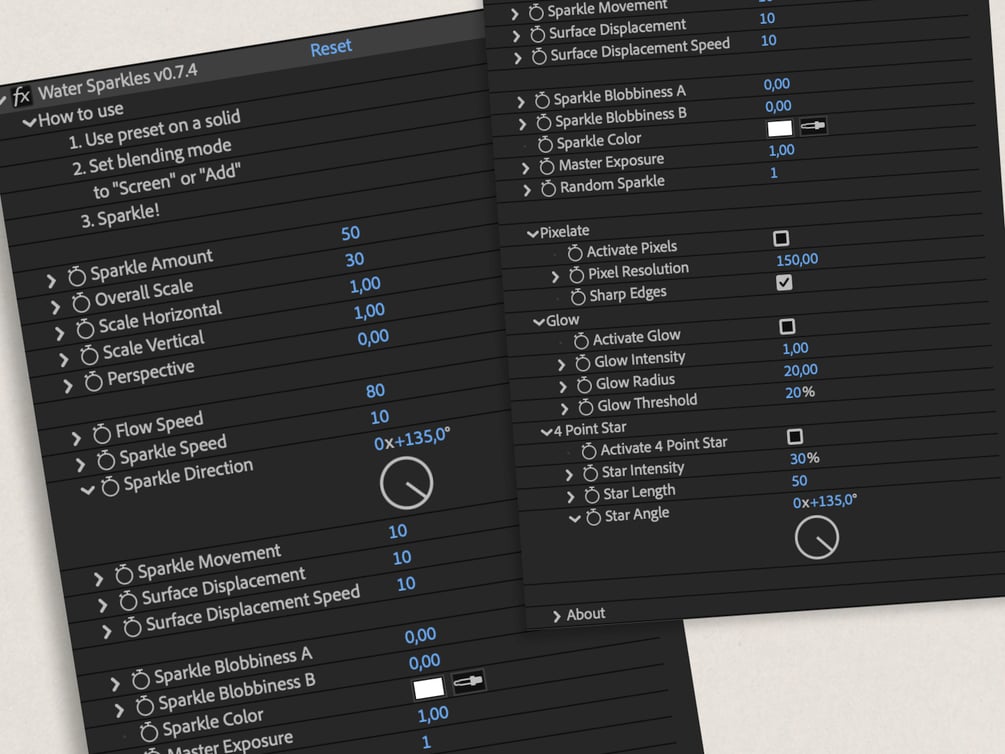The height and width of the screenshot is (754, 1005).
Task: Enable the Activate Glow checkbox
Action: [787, 326]
